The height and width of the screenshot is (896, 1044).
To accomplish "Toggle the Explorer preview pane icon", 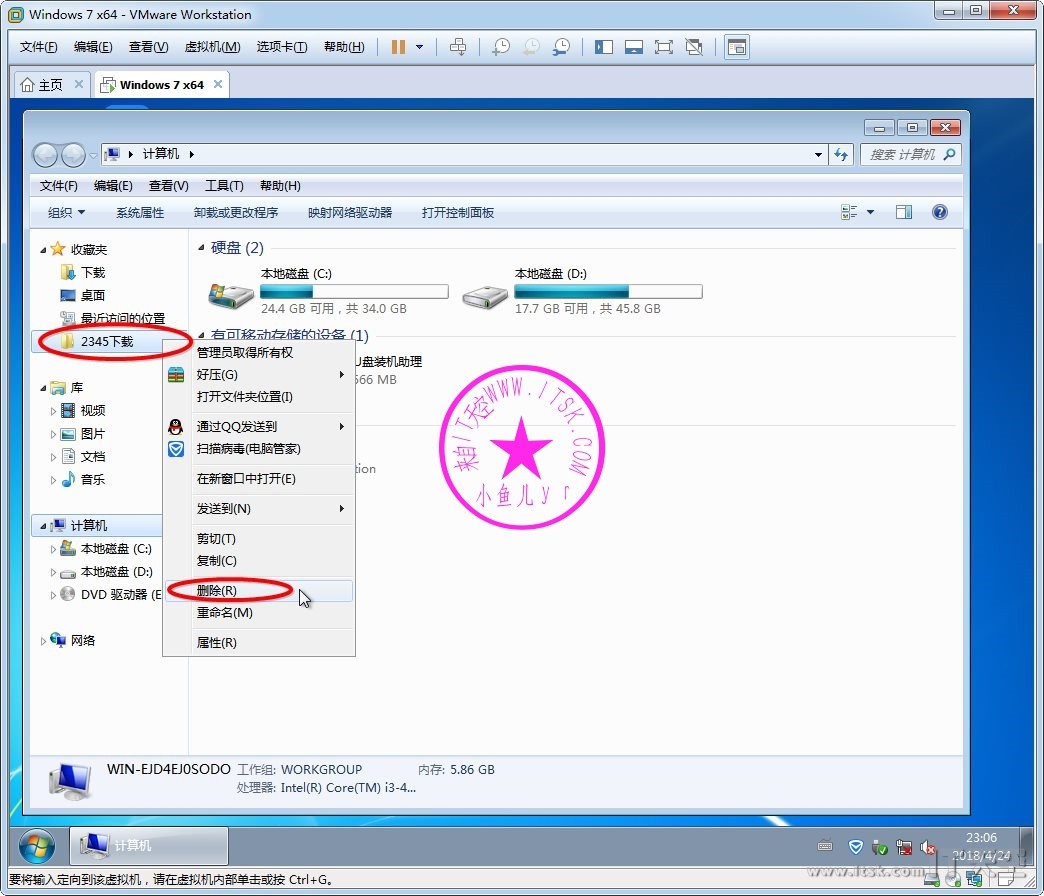I will [x=904, y=212].
